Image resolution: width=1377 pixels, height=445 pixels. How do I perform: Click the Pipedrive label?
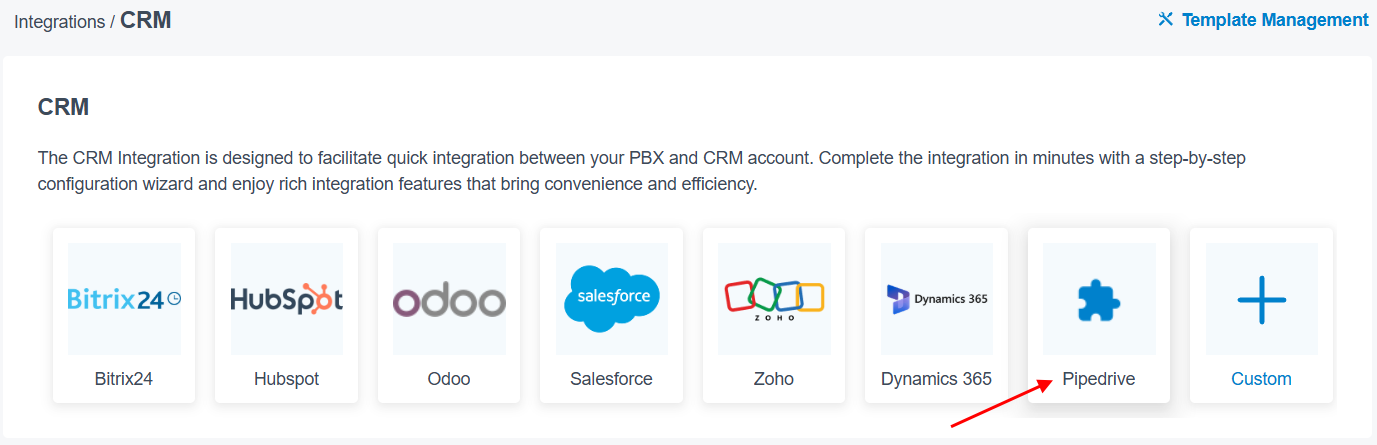click(1099, 379)
